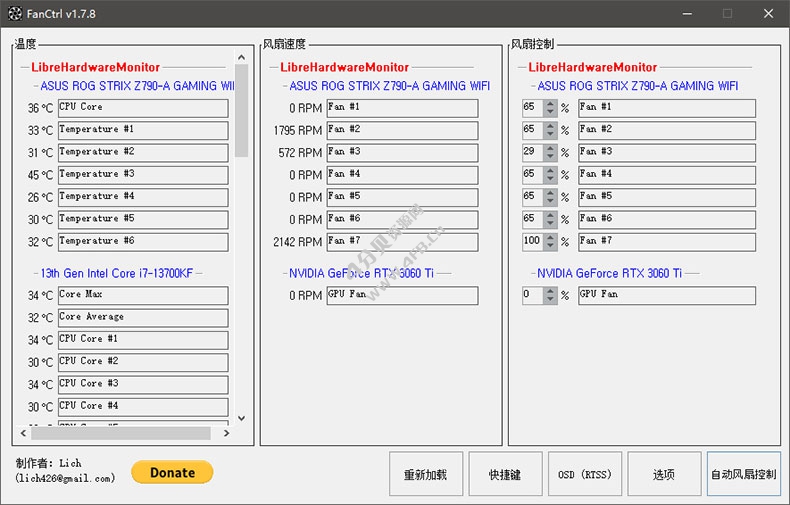The image size is (790, 505).
Task: Click NVIDIA GeForce RTX 3060 Ti heading in fan speed panel
Action: 361,273
